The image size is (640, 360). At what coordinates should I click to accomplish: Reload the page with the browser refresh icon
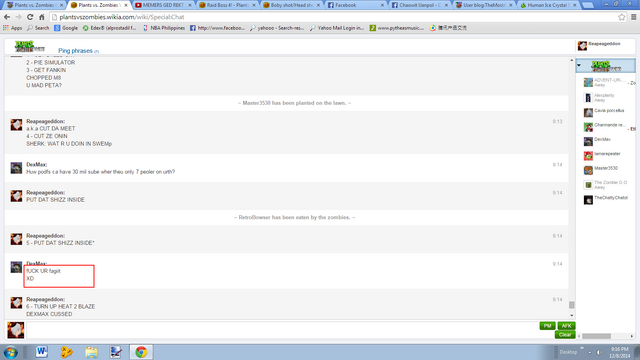30,17
